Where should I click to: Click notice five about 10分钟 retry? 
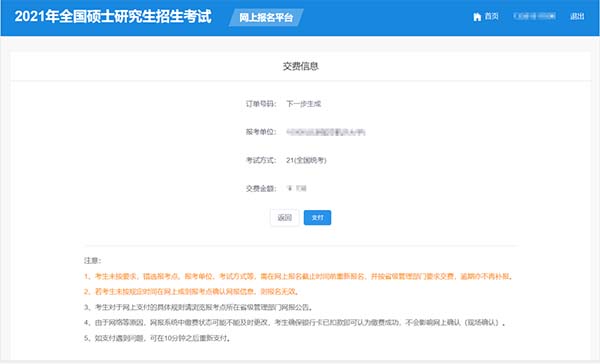157,338
